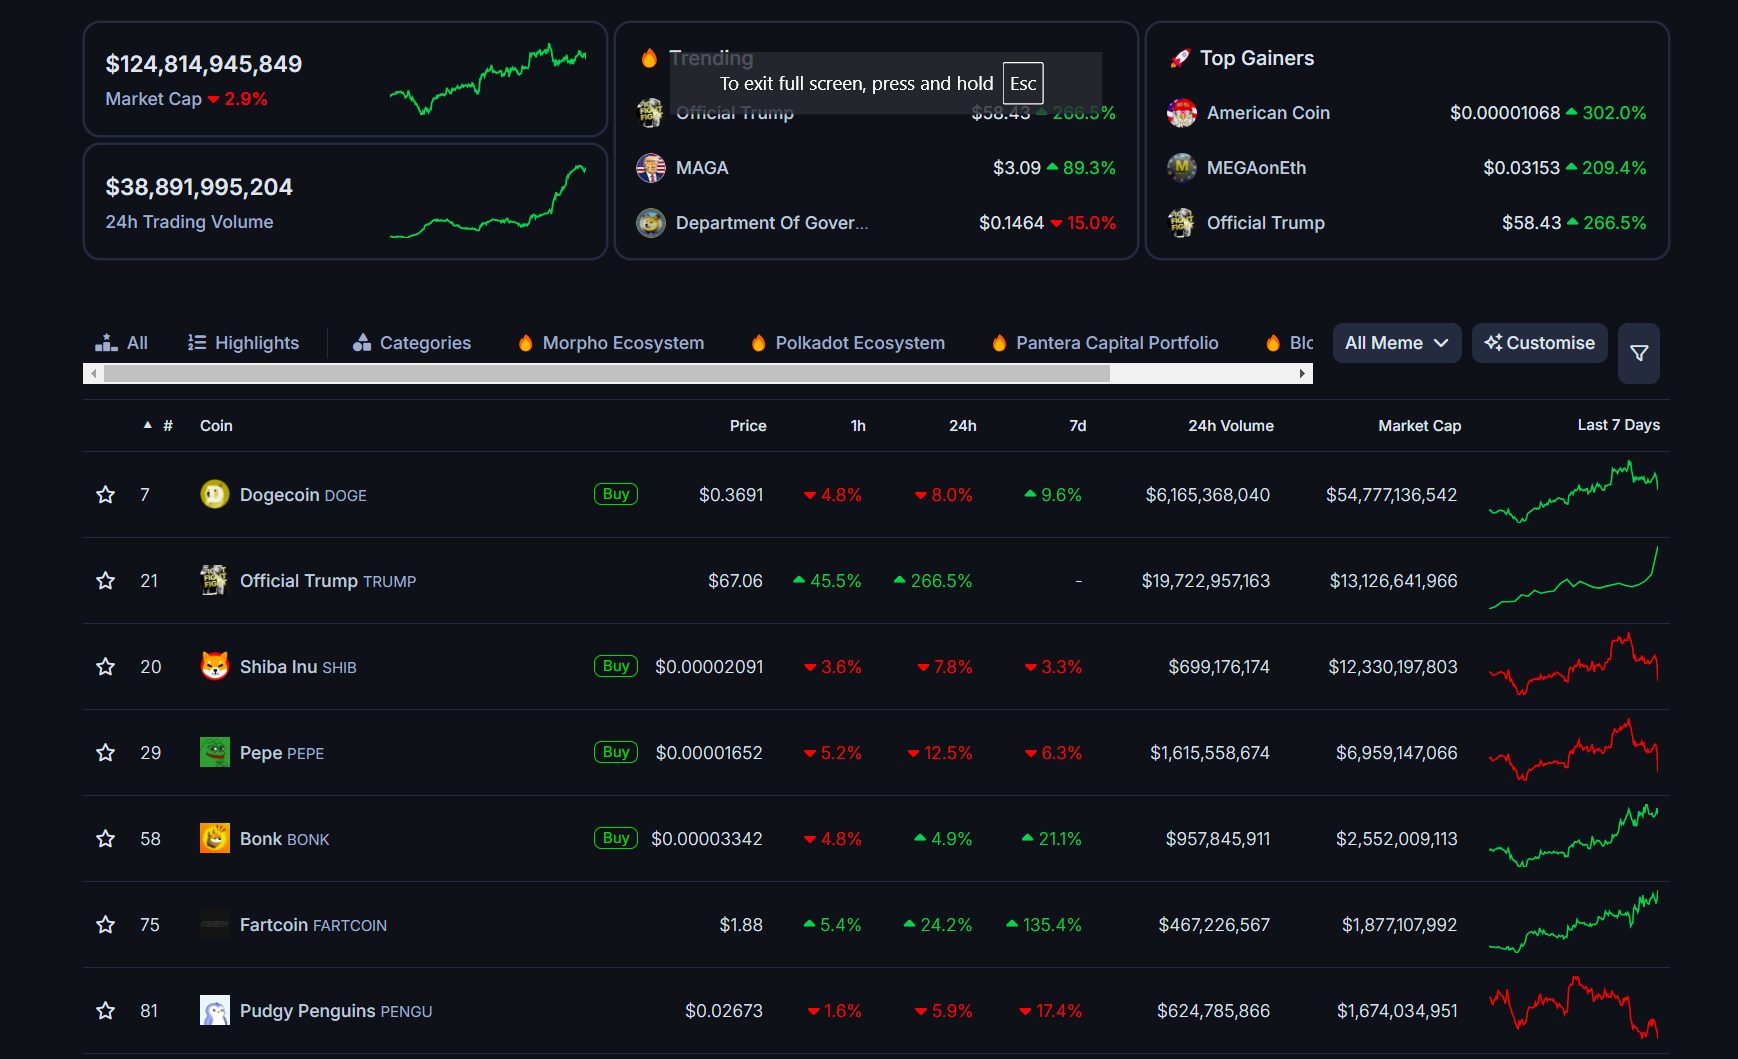Sort by the Market Cap column header

(1420, 425)
